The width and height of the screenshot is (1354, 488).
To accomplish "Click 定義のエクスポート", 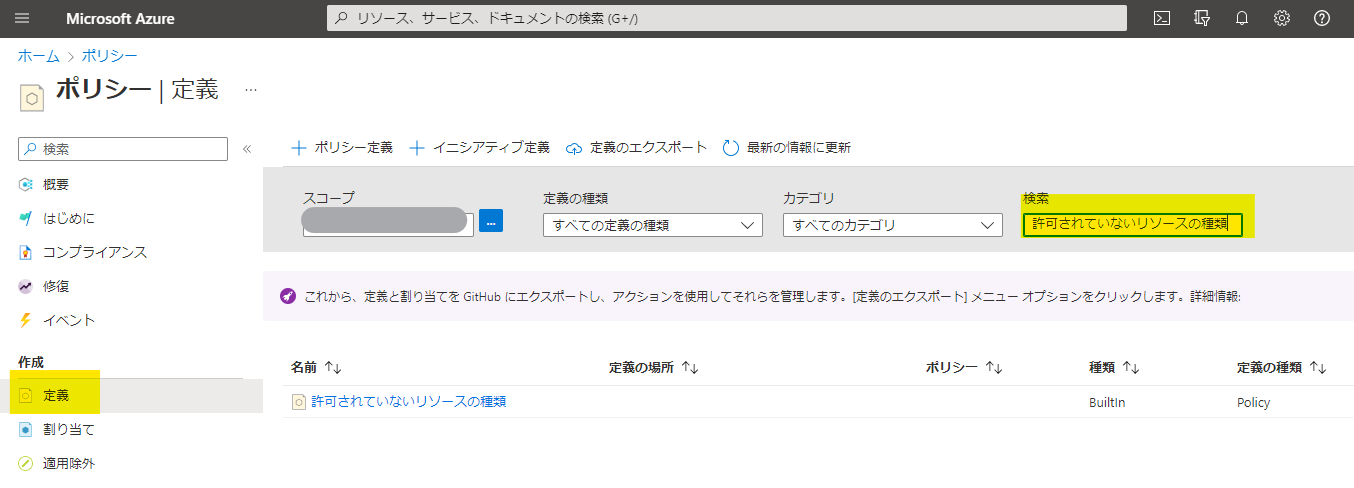I will [x=637, y=147].
